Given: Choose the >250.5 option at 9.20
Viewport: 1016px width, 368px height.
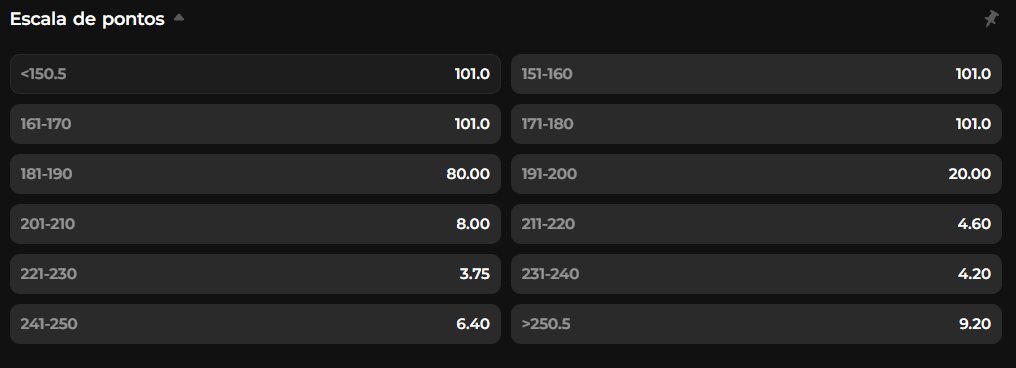Looking at the screenshot, I should (x=756, y=324).
